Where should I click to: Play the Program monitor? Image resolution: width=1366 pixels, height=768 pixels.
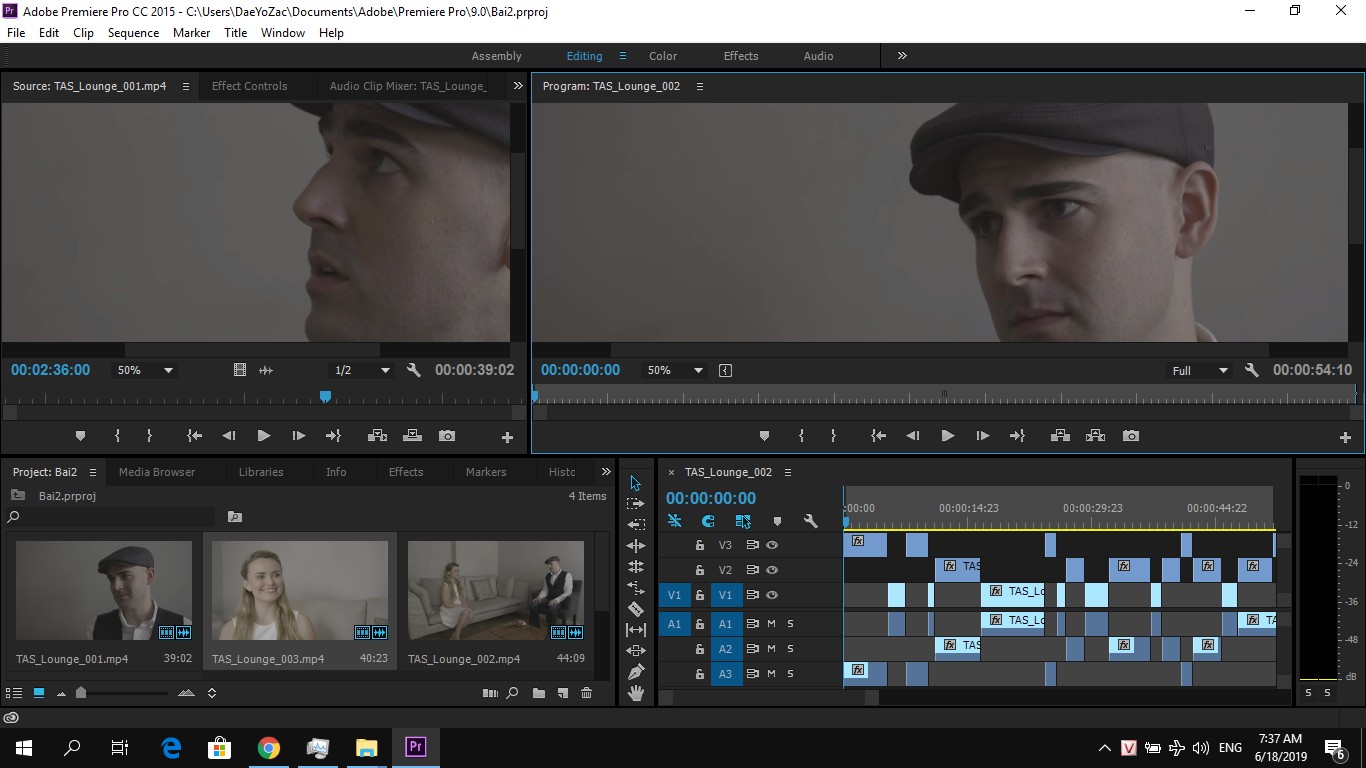click(947, 436)
